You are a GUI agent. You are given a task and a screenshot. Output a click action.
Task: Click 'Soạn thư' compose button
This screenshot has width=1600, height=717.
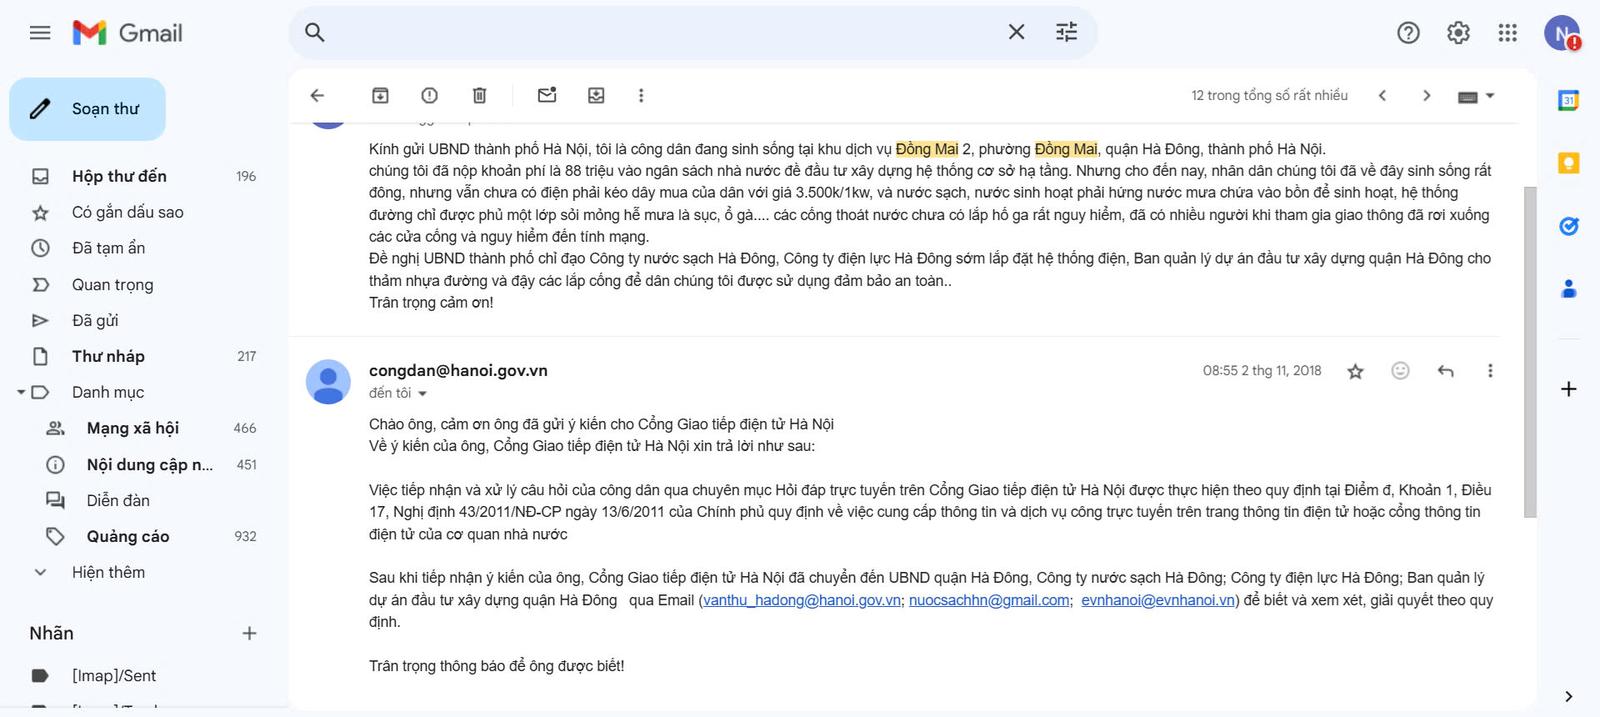point(88,109)
